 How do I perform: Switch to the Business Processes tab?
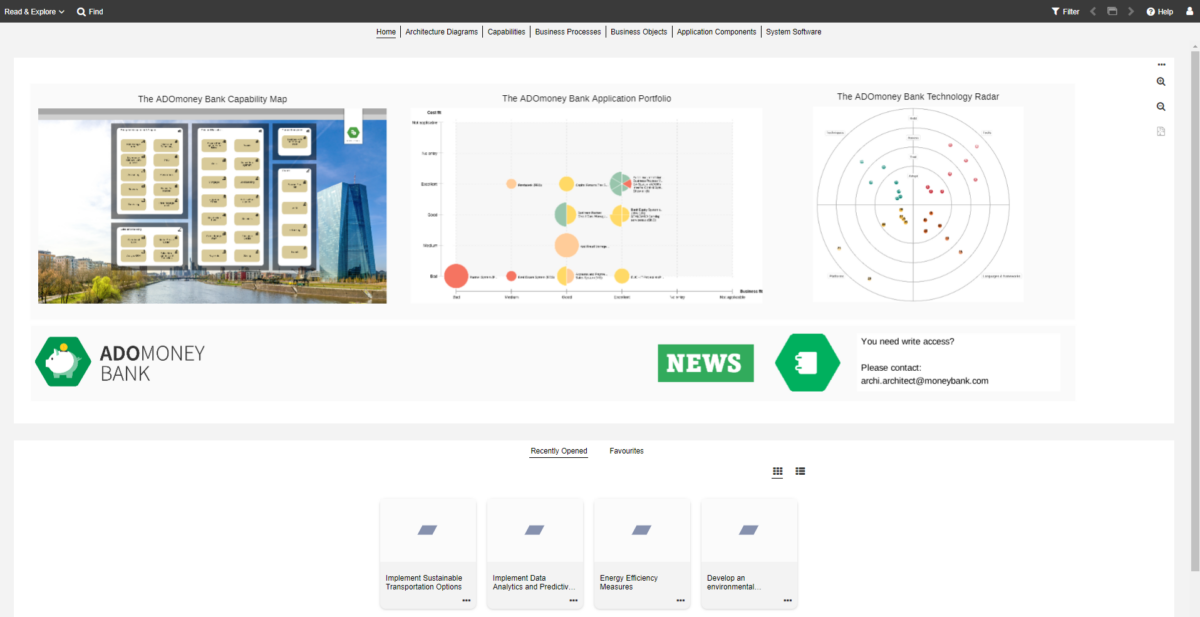(567, 31)
